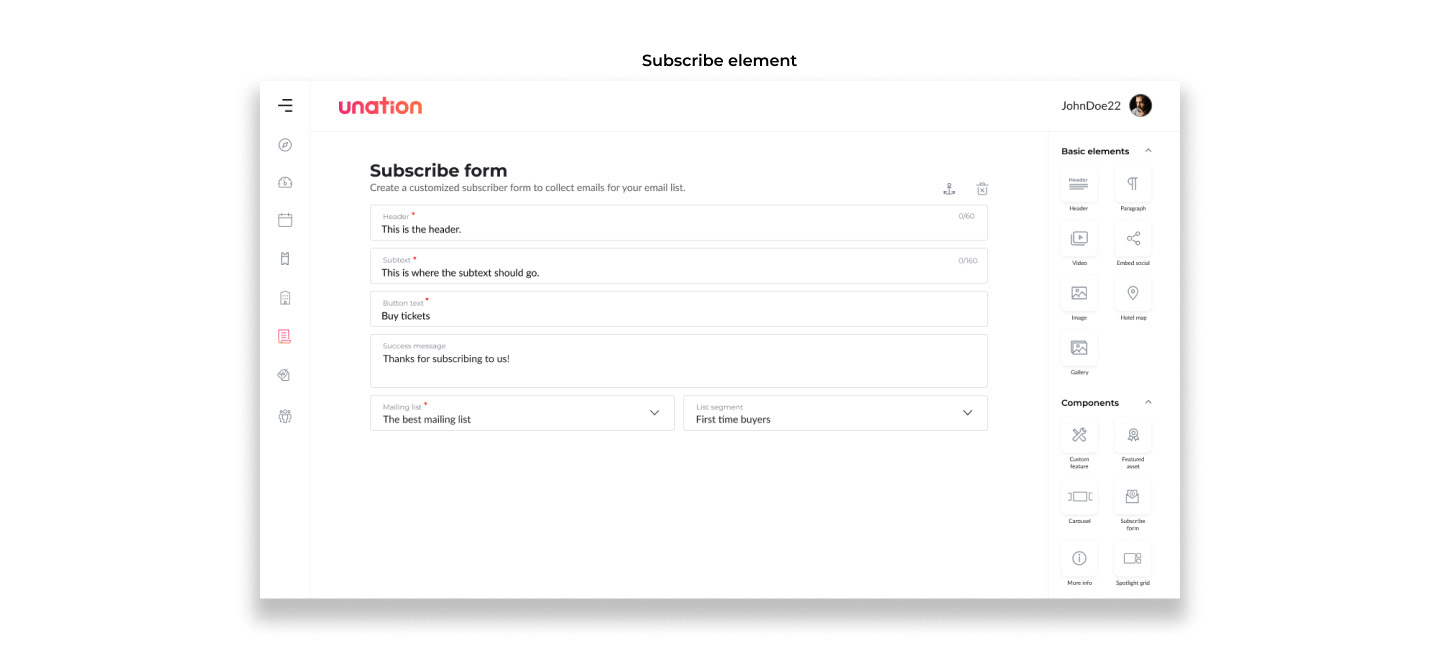Image resolution: width=1440 pixels, height=648 pixels.
Task: Add a Carousel component
Action: (x=1079, y=496)
